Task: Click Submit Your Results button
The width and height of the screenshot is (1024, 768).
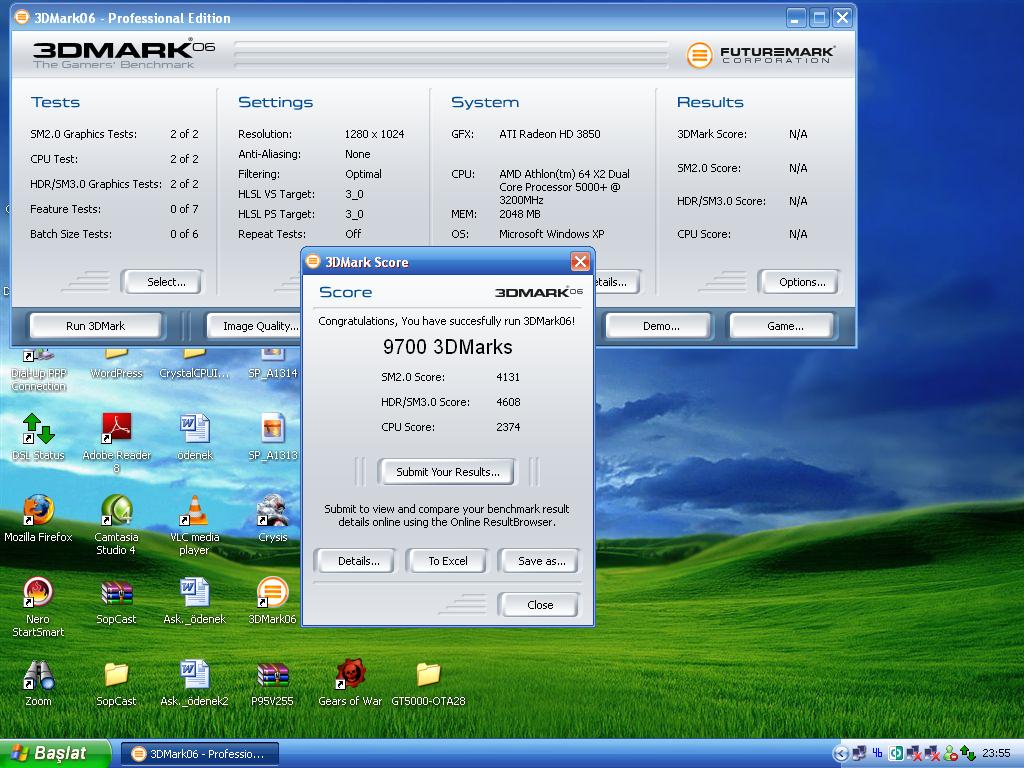Action: click(x=448, y=472)
